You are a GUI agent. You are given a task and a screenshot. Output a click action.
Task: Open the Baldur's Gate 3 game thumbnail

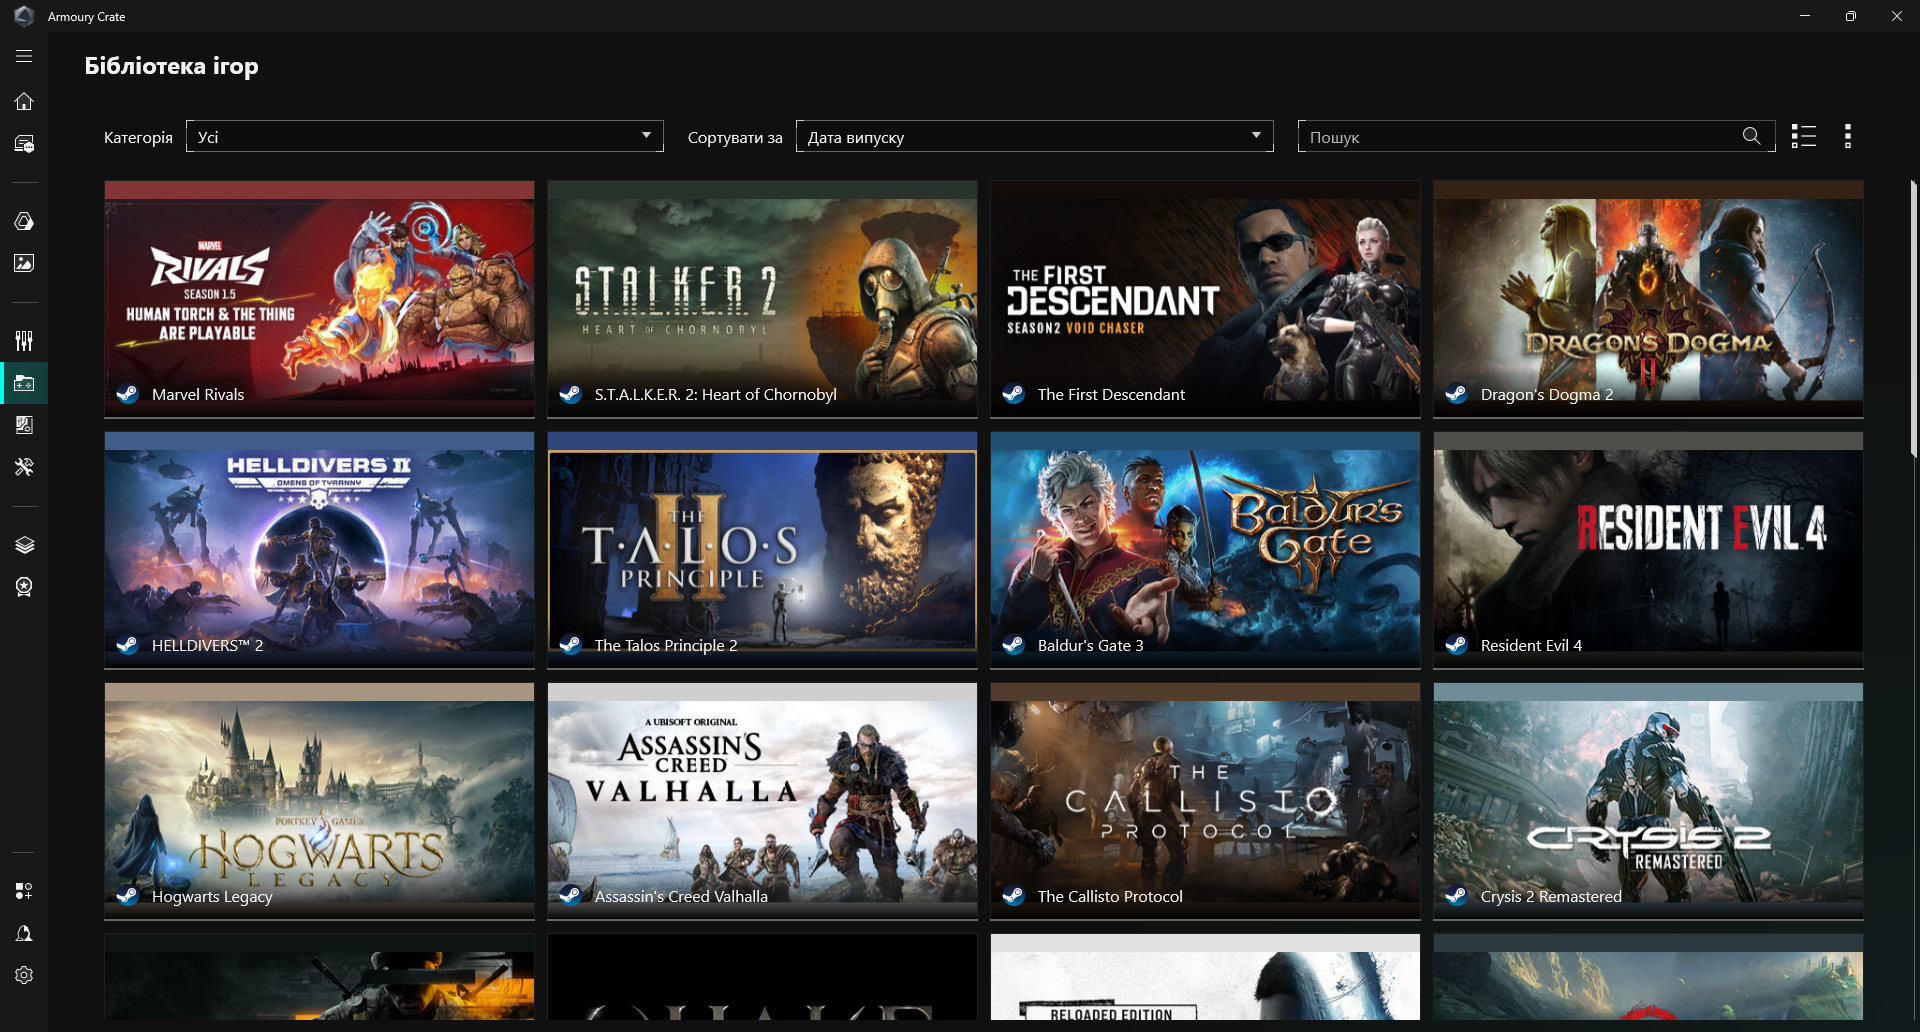pos(1205,550)
